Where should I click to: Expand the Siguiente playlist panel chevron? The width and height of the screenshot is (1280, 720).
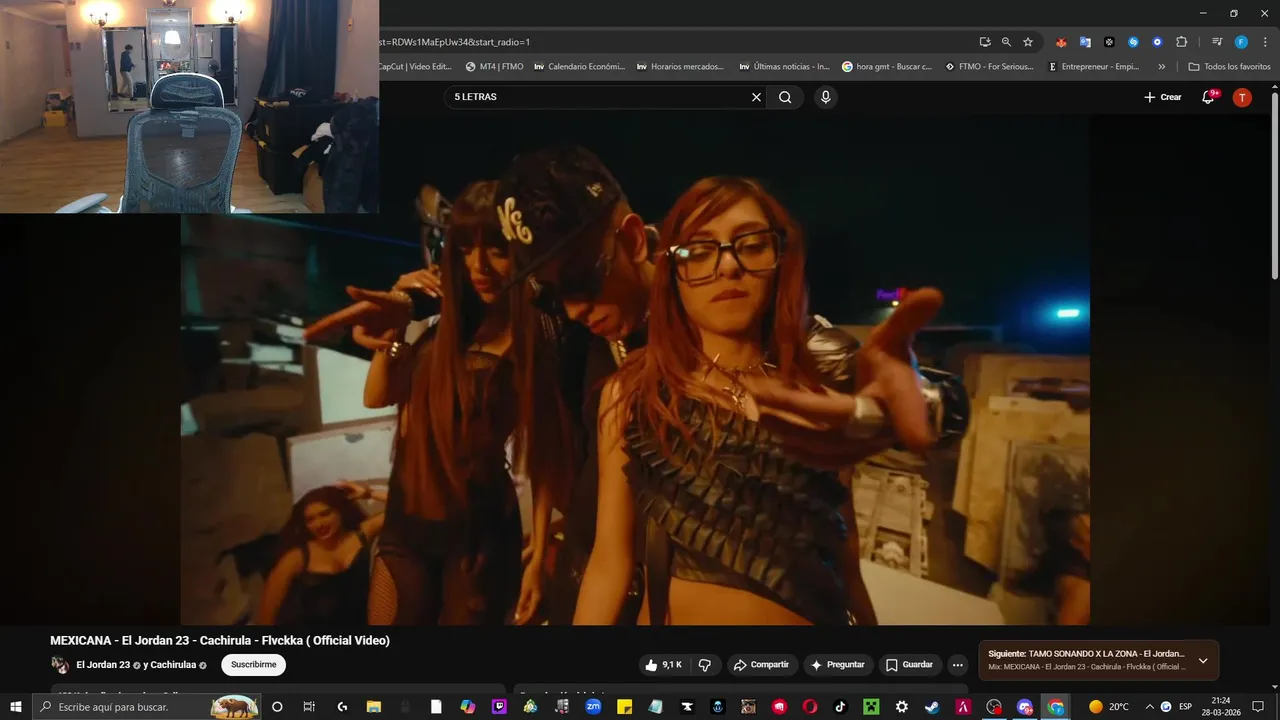click(1203, 661)
